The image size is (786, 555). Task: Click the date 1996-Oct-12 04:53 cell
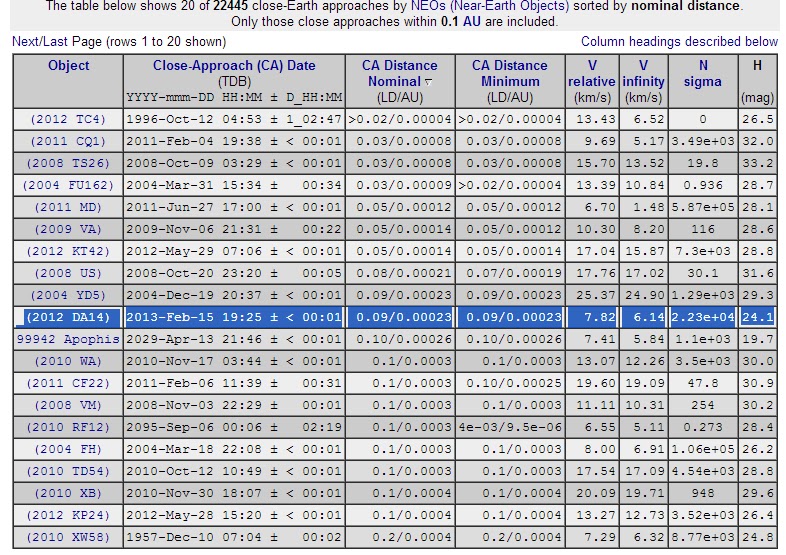(x=234, y=119)
